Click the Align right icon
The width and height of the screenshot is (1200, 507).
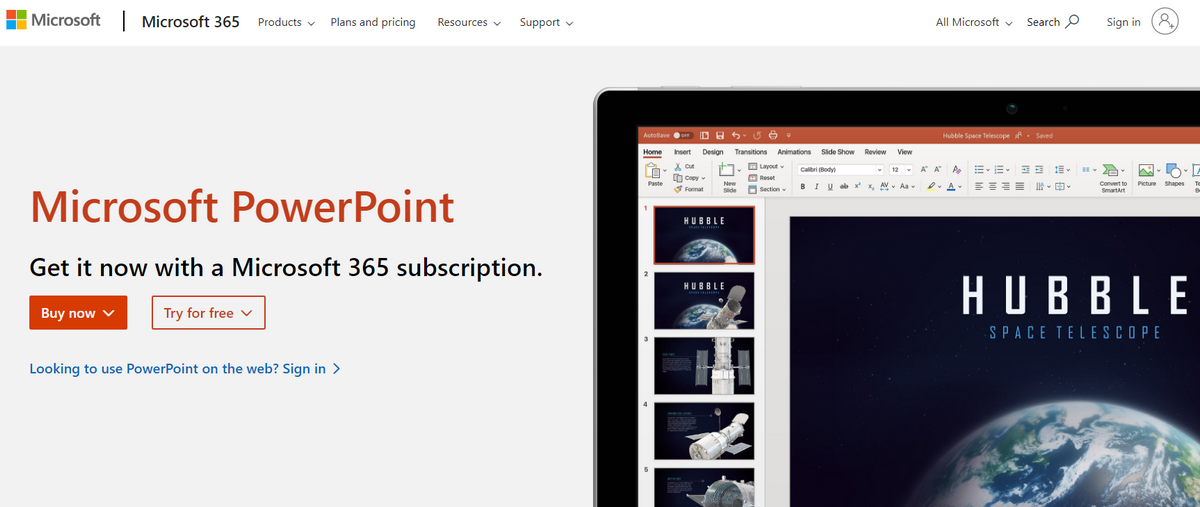tap(1006, 186)
